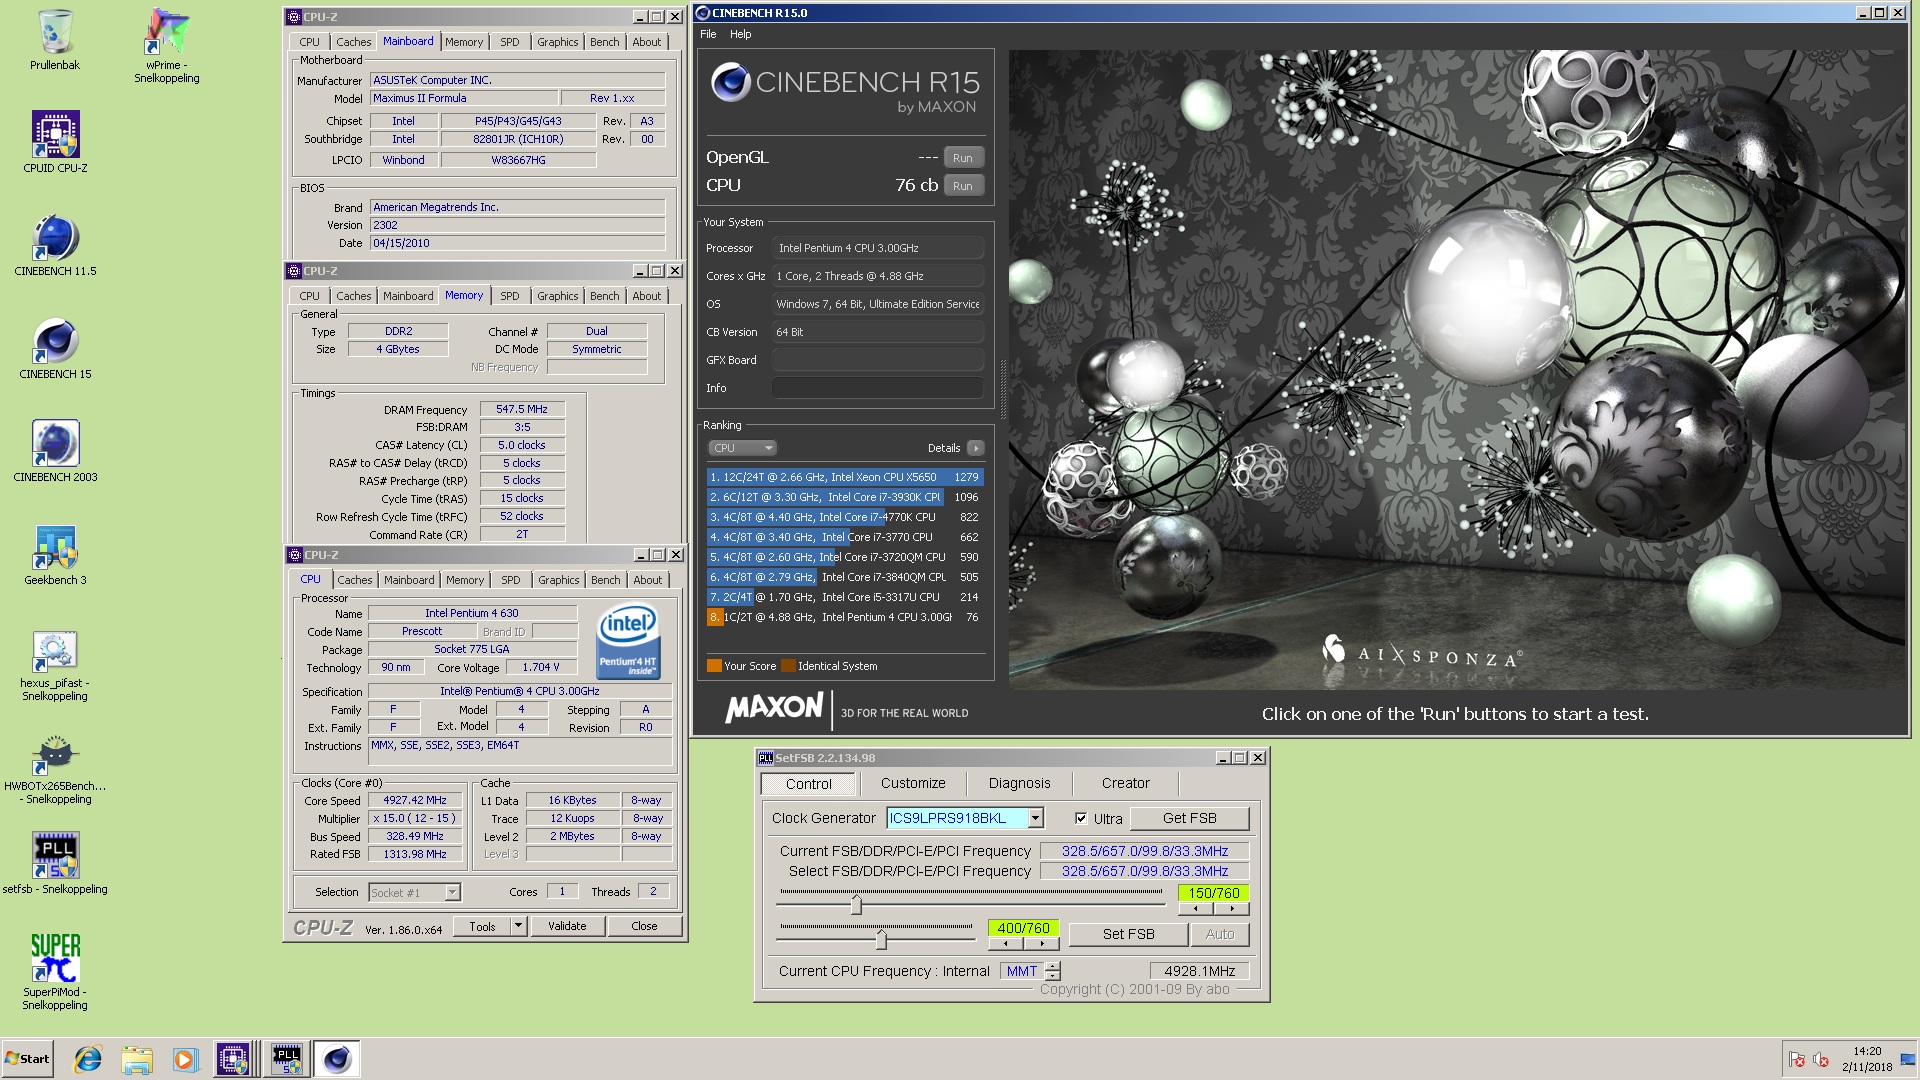Open Windows Media Player from the taskbar
The height and width of the screenshot is (1080, 1920).
[x=185, y=1059]
